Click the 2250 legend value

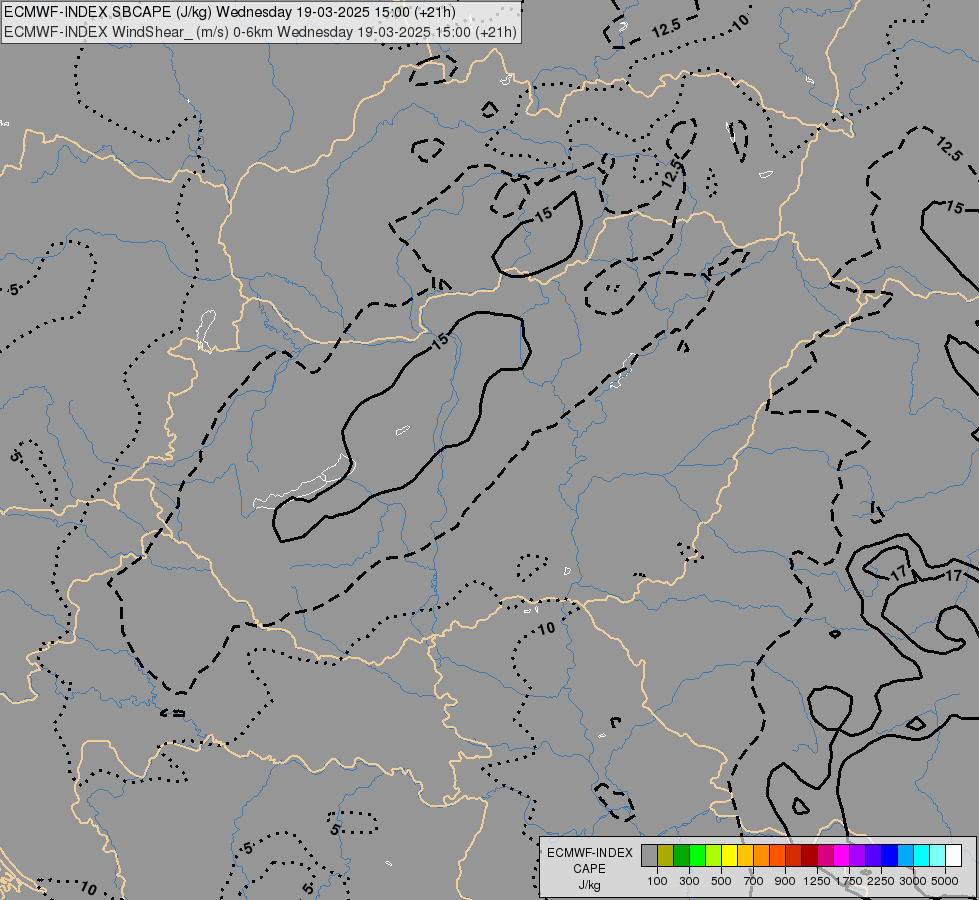coord(881,881)
